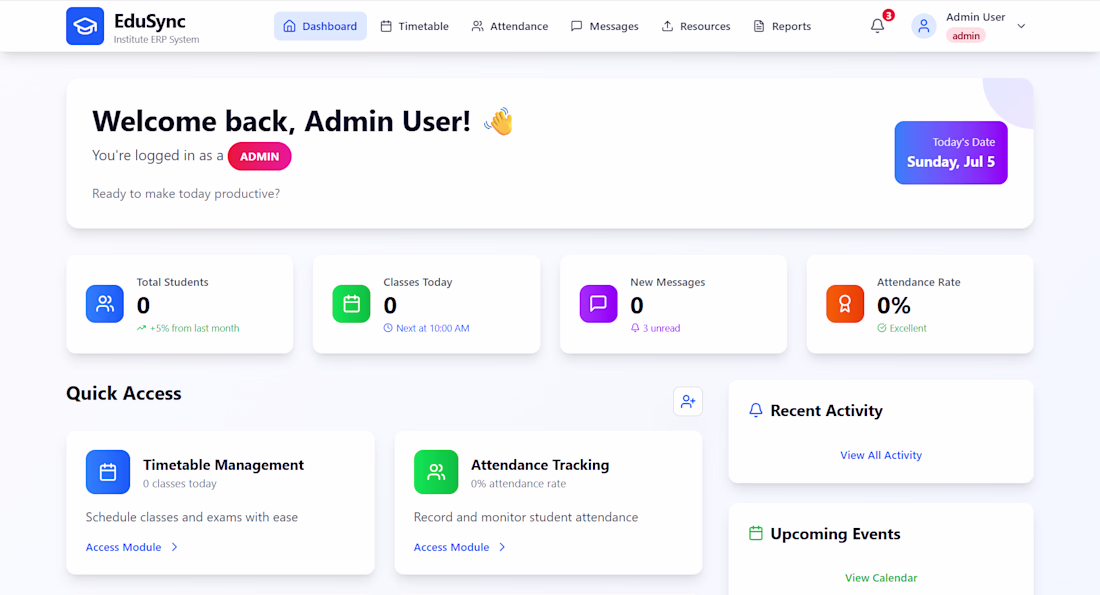
Task: Click the Timetable Management calendar icon
Action: (x=108, y=472)
